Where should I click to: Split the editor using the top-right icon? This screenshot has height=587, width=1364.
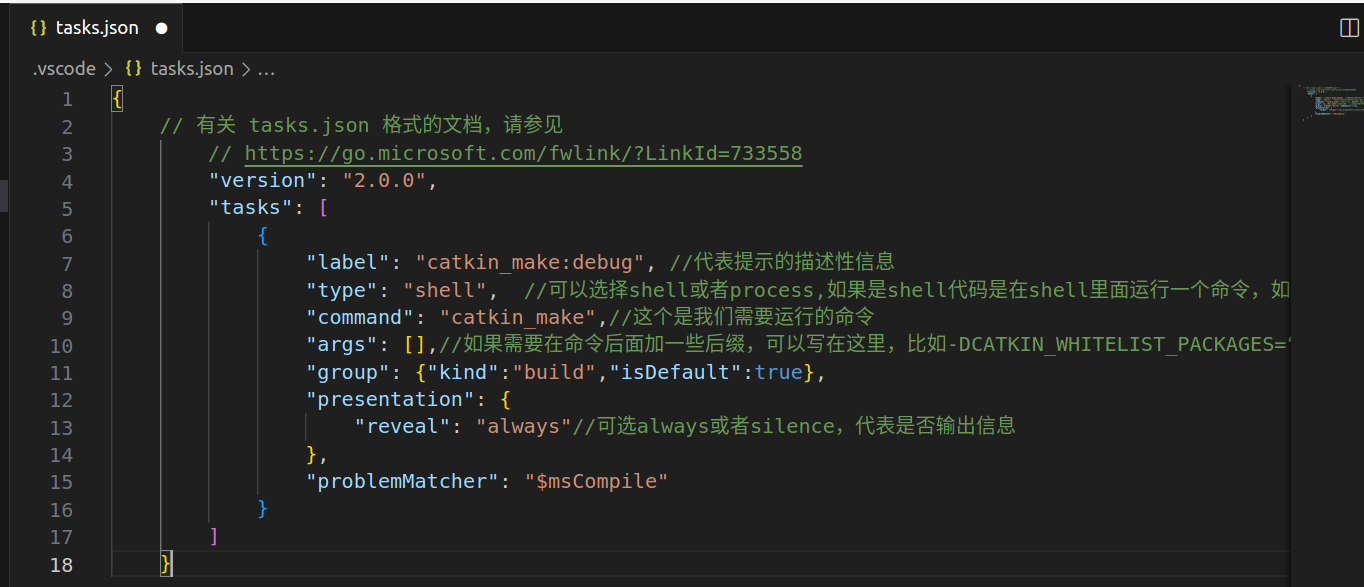(x=1349, y=28)
